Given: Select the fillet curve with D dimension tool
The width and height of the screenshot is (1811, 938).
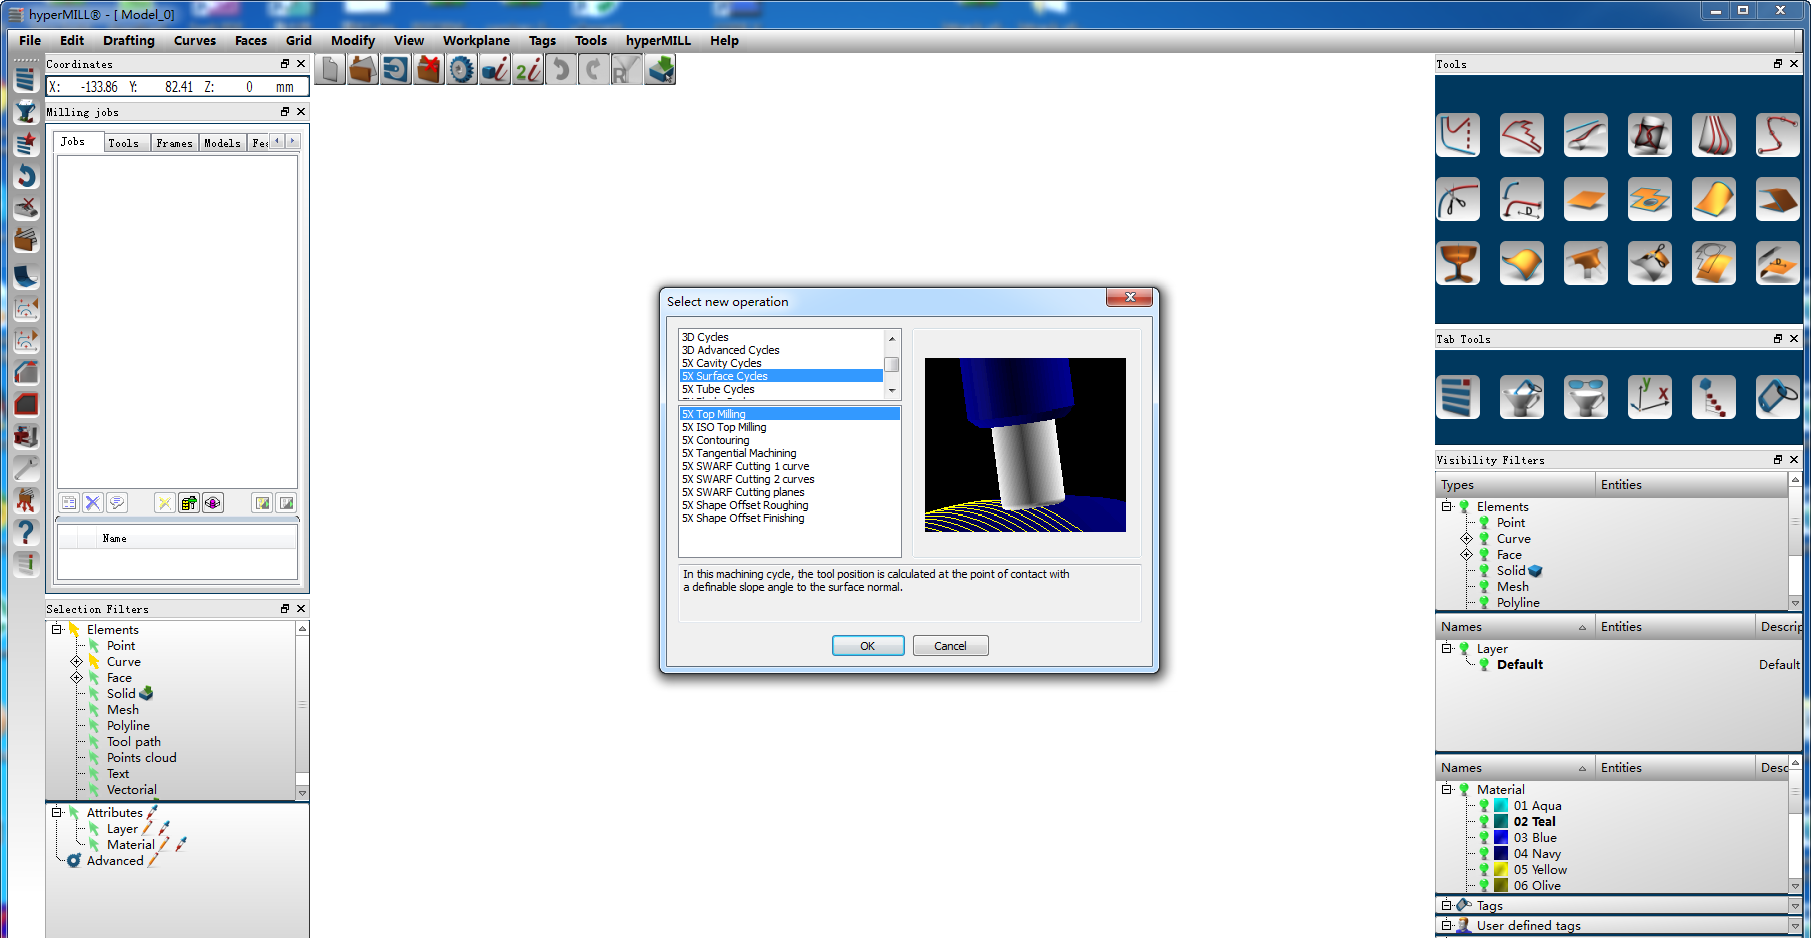Looking at the screenshot, I should point(1522,199).
